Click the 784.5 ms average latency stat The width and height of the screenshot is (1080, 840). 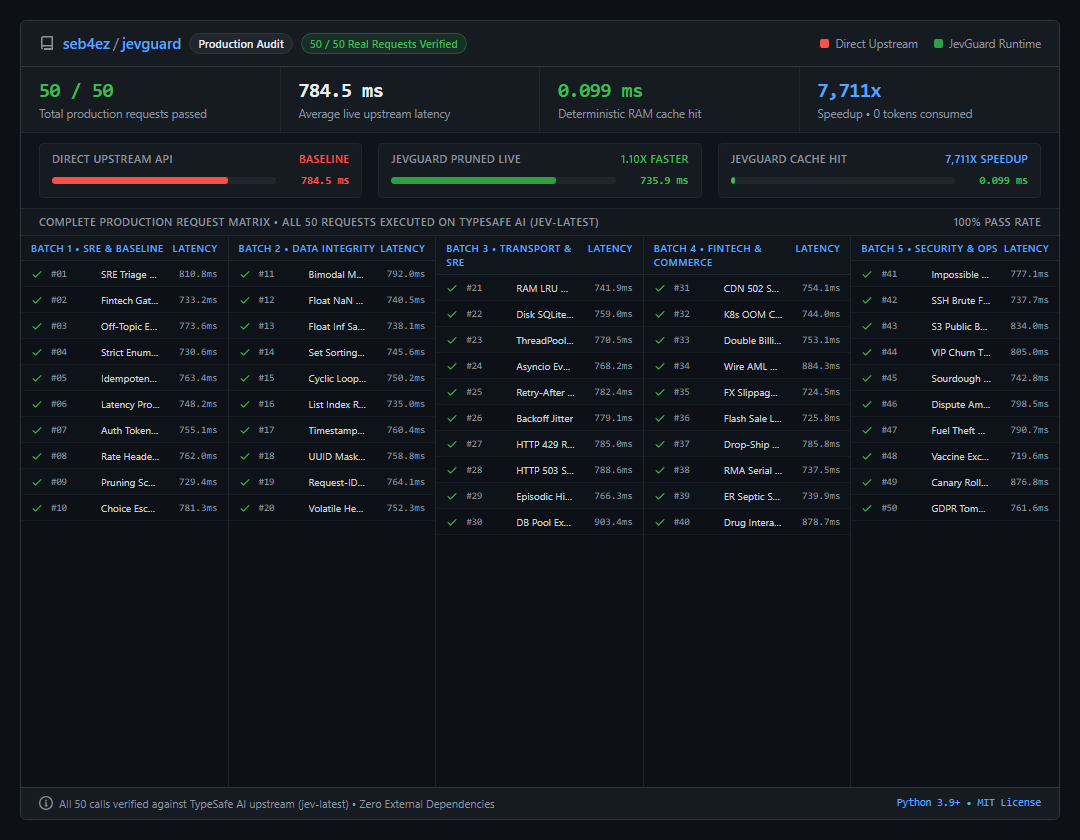[x=341, y=91]
